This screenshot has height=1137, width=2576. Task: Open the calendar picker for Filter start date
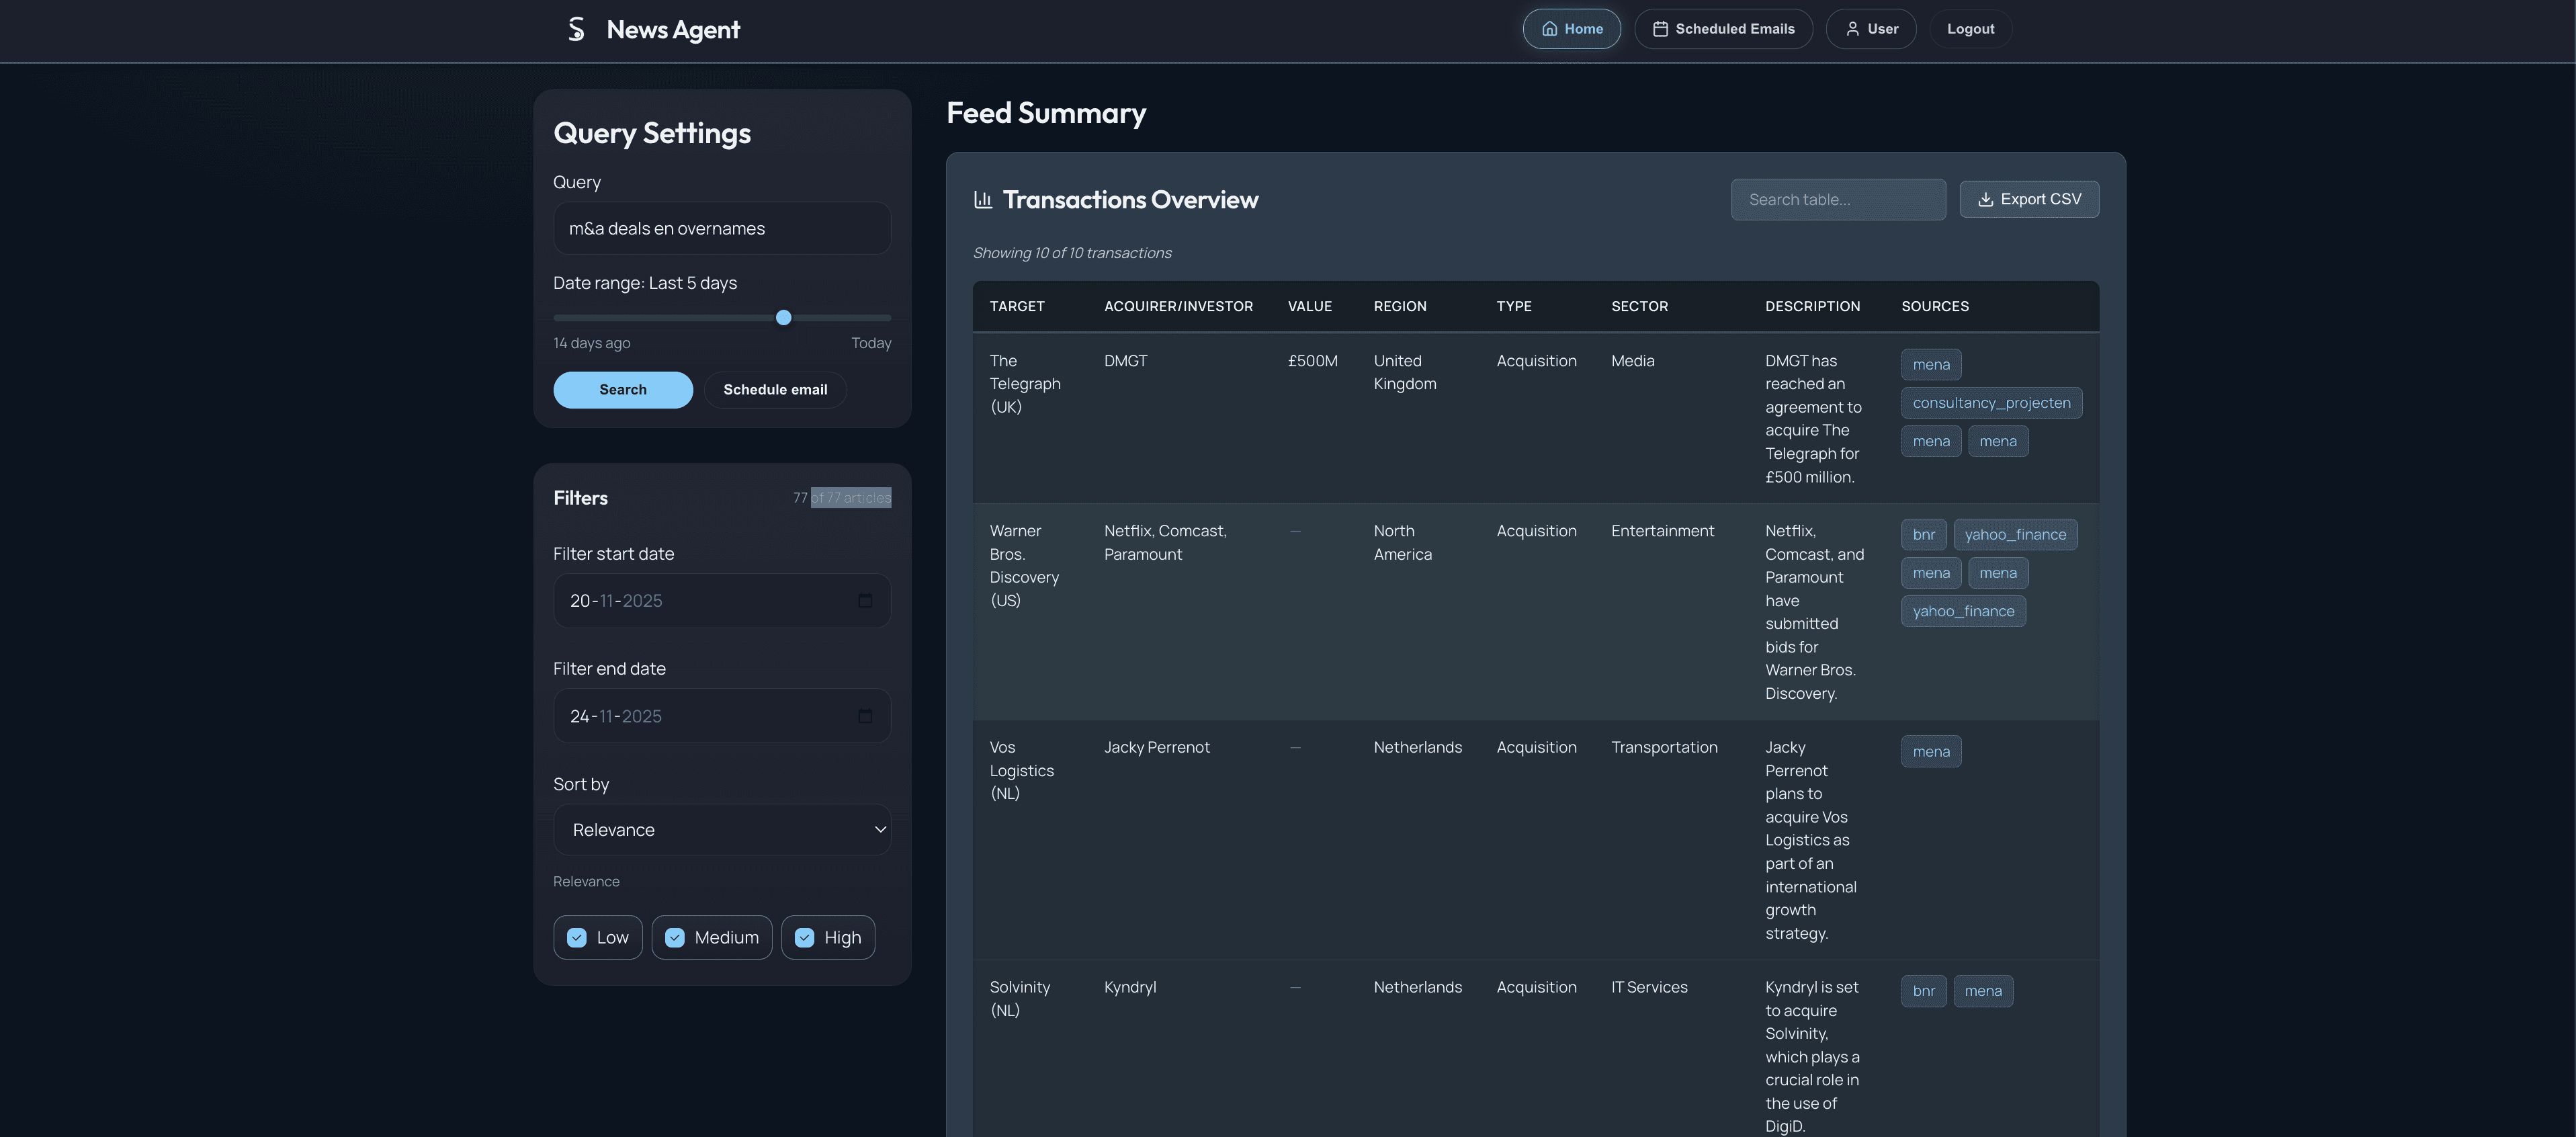click(866, 600)
